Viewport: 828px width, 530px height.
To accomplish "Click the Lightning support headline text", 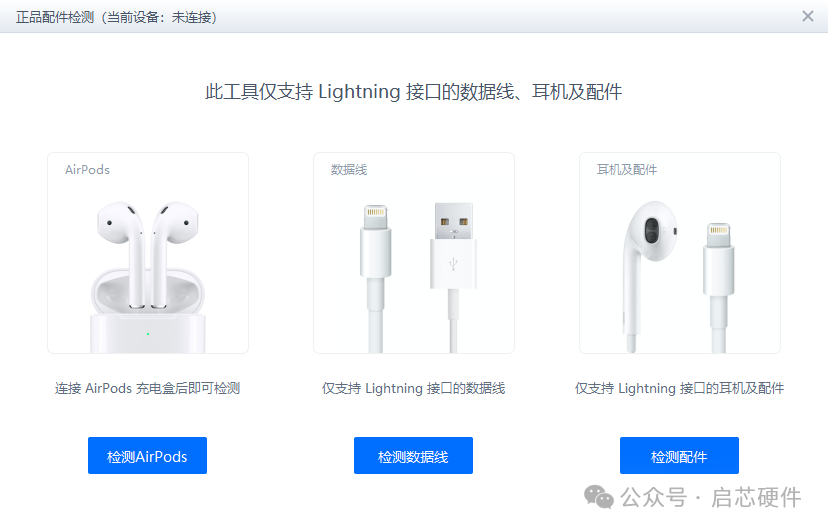I will coord(413,92).
